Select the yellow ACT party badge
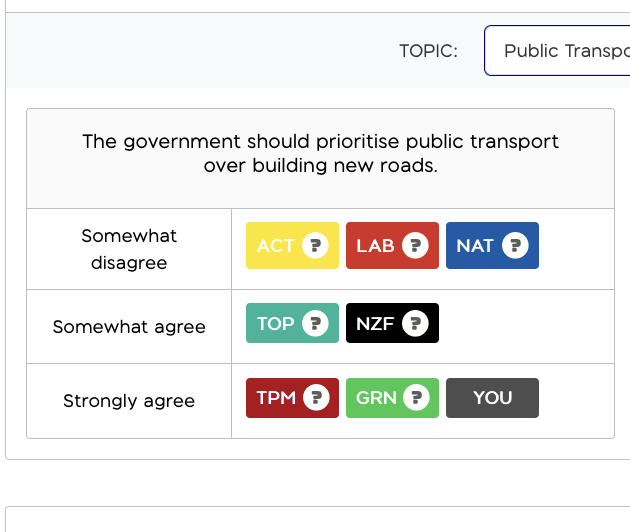Viewport: 630px width, 532px height. 292,246
